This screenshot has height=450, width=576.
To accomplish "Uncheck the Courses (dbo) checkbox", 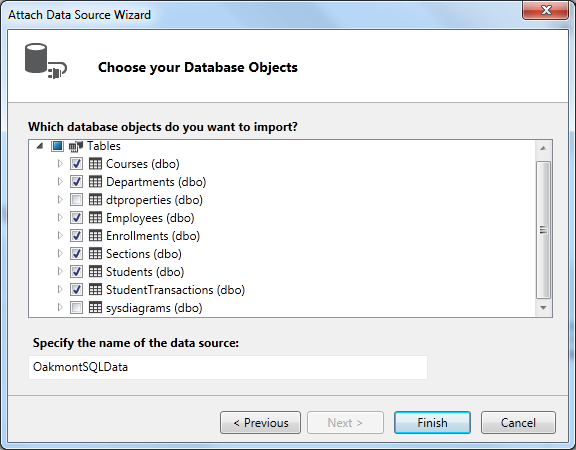I will (76, 163).
